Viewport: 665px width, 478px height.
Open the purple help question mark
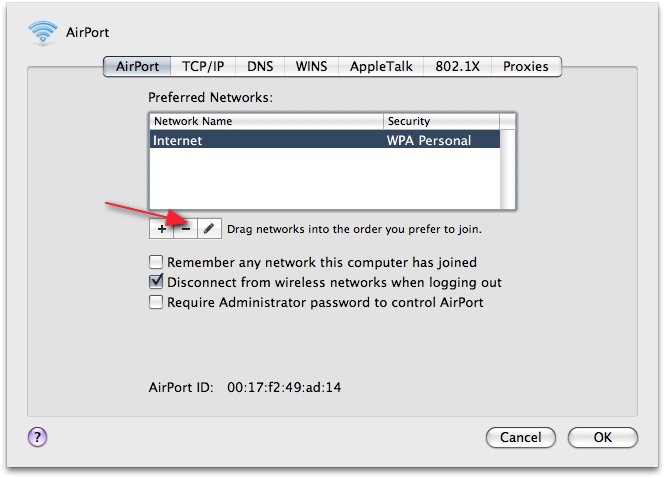pos(39,436)
